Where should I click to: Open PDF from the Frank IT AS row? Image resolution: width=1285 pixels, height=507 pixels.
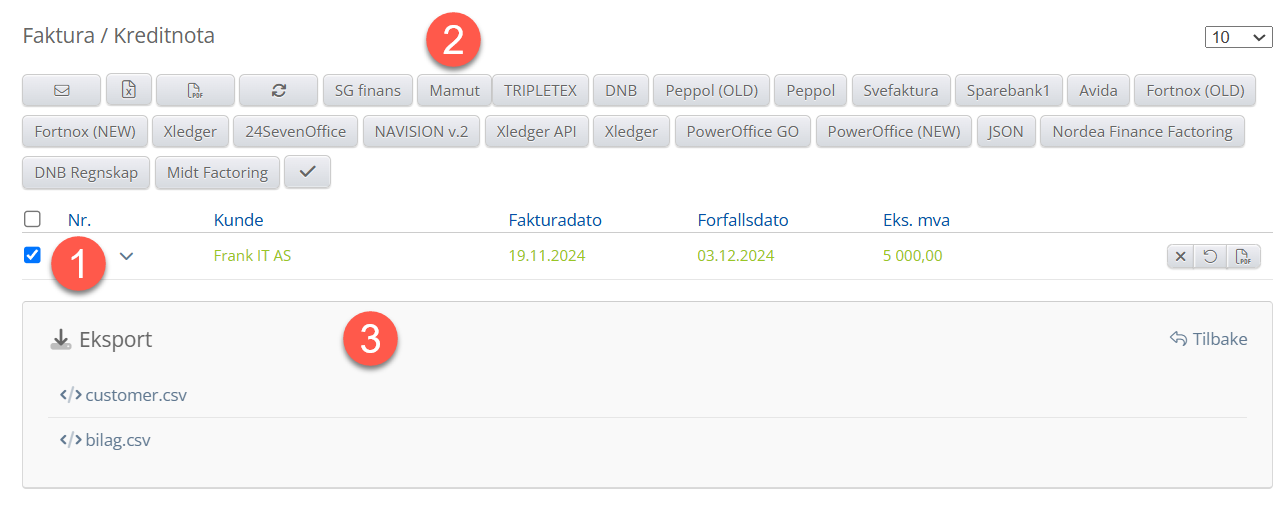1243,257
